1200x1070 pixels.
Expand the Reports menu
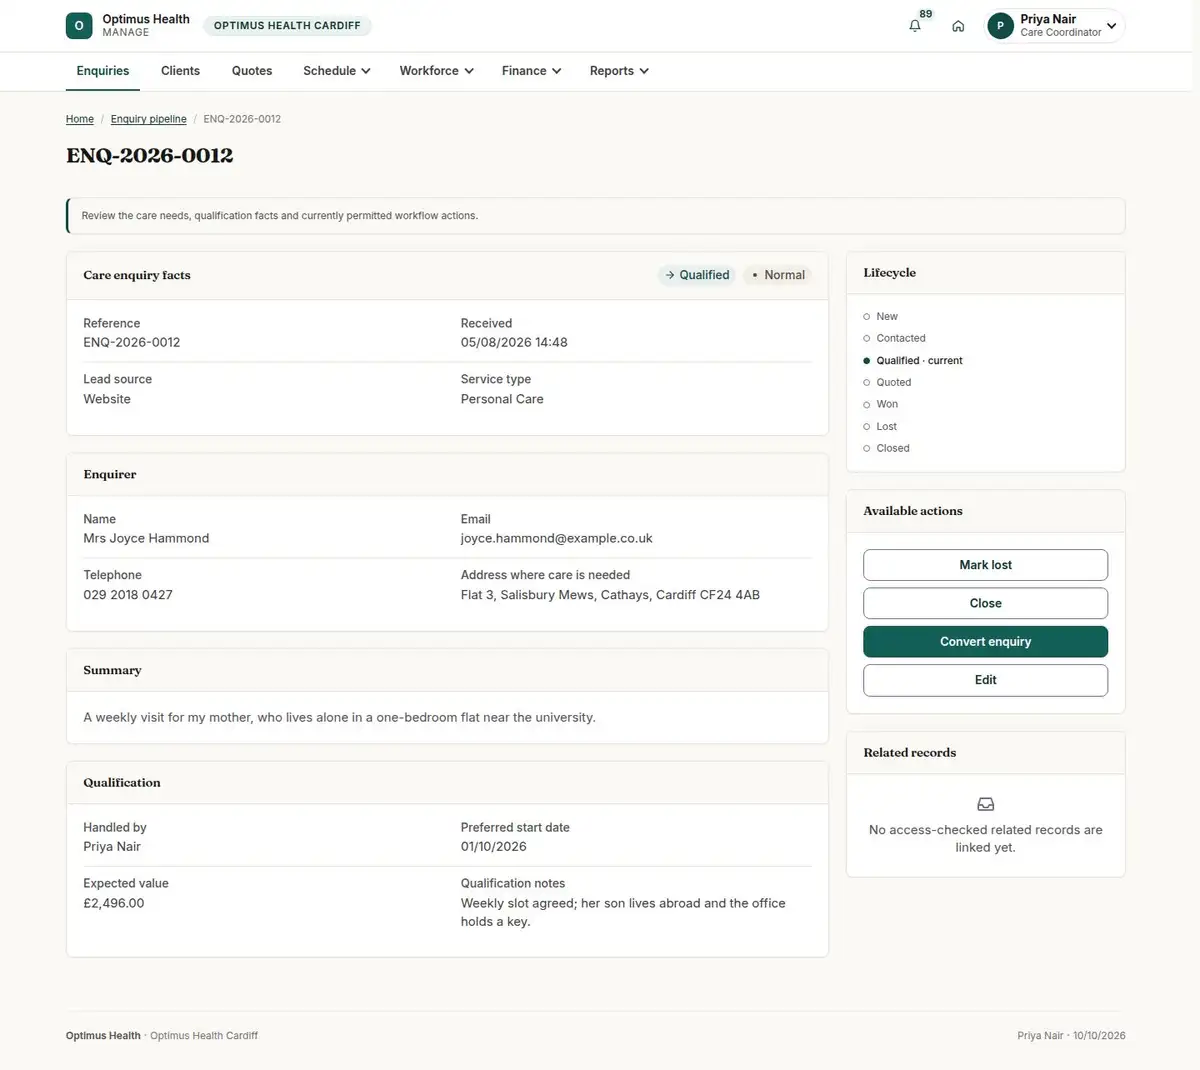click(x=620, y=71)
